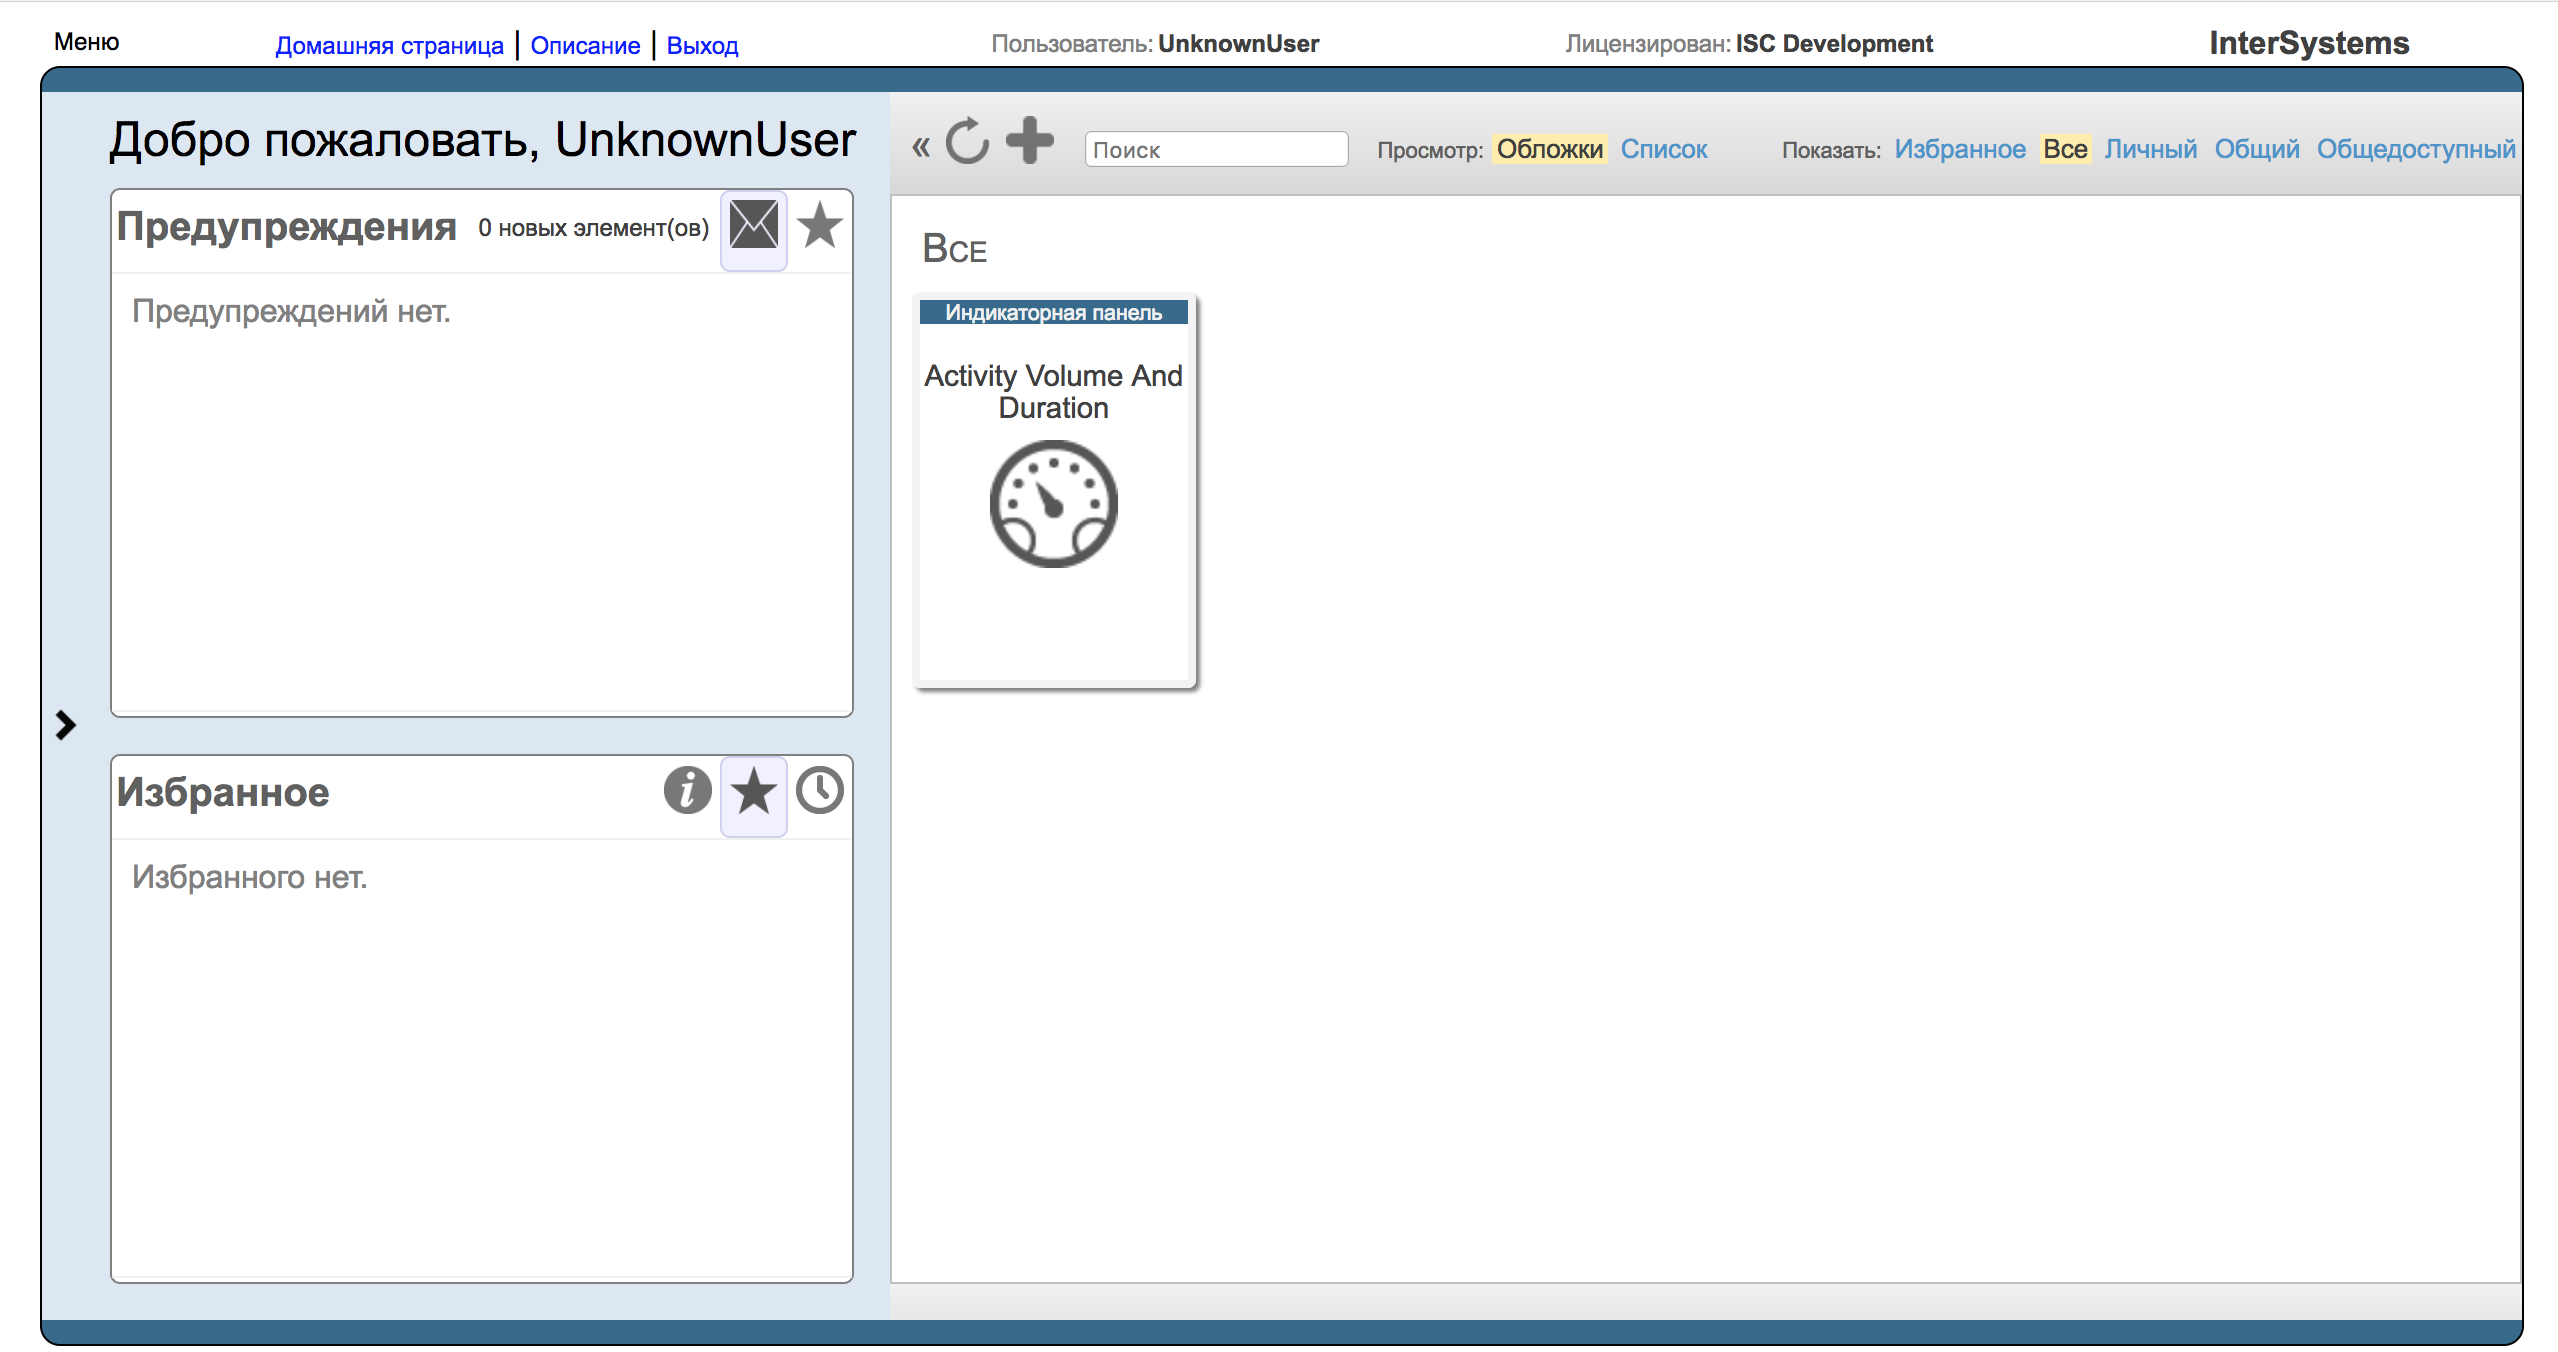Viewport: 2558px width, 1352px height.
Task: Click the Выход link to log out
Action: (x=702, y=45)
